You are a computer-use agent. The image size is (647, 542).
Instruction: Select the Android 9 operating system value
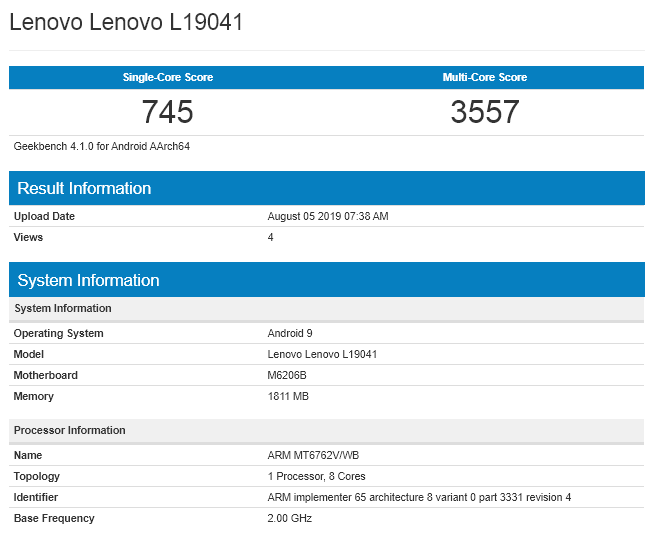click(x=290, y=333)
